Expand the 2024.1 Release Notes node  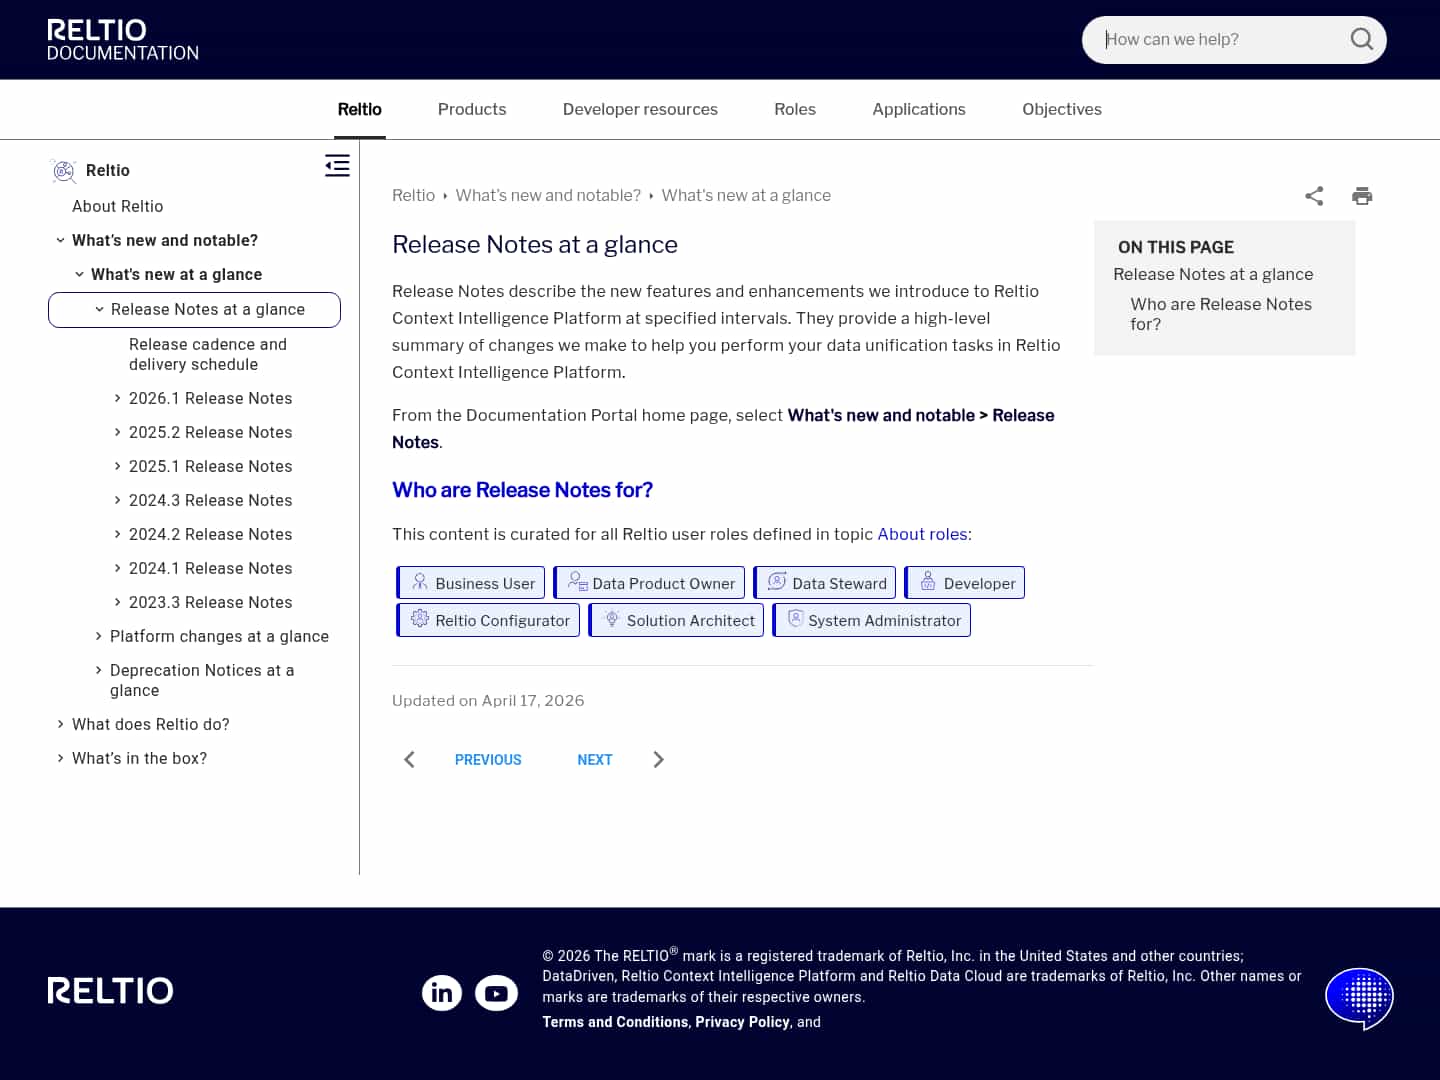point(117,568)
